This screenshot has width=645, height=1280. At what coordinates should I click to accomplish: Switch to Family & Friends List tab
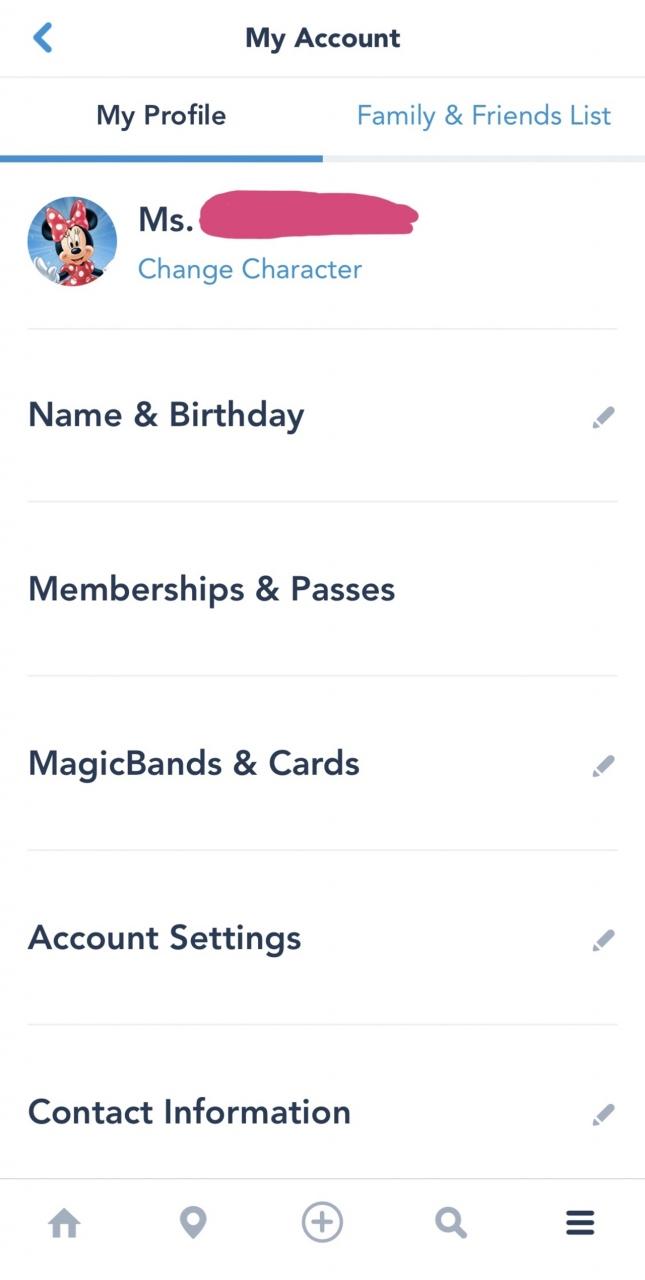(483, 116)
